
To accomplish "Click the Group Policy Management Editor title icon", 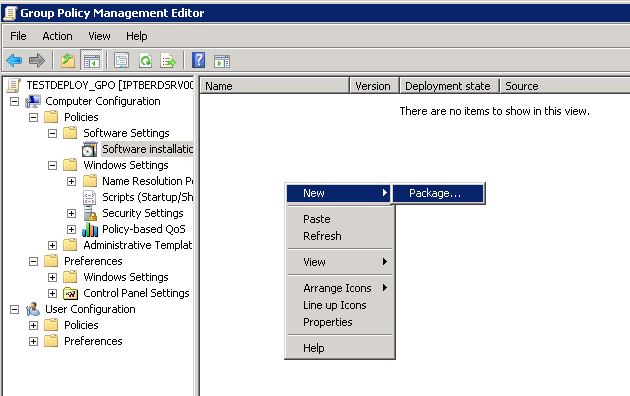I will pos(10,13).
